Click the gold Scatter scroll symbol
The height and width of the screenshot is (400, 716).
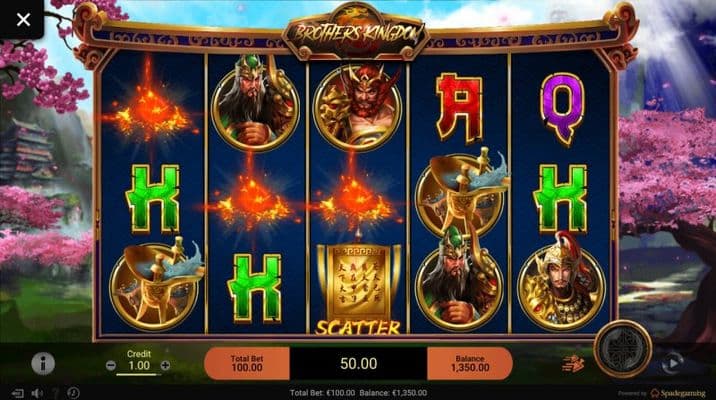(x=358, y=288)
